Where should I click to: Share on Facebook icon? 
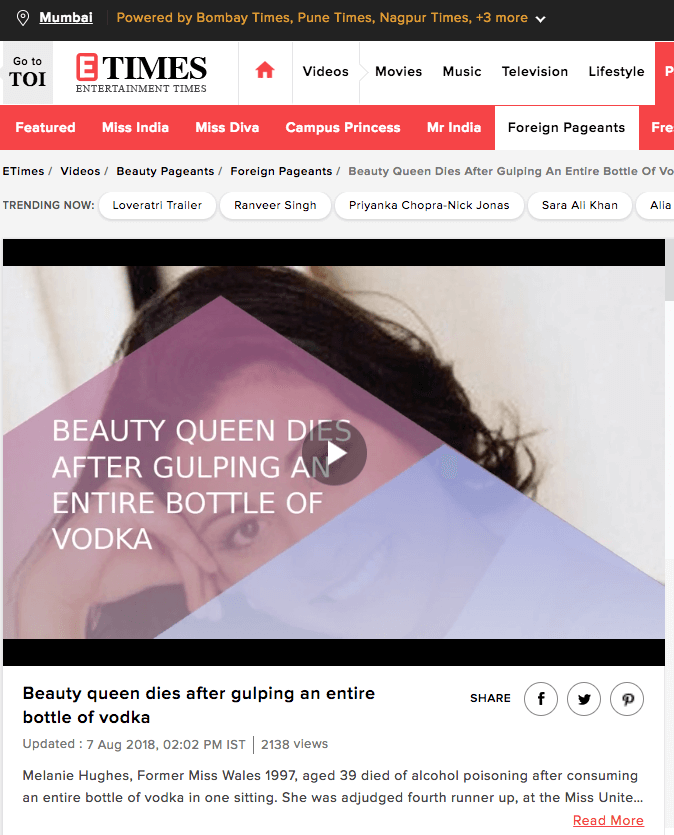(541, 699)
